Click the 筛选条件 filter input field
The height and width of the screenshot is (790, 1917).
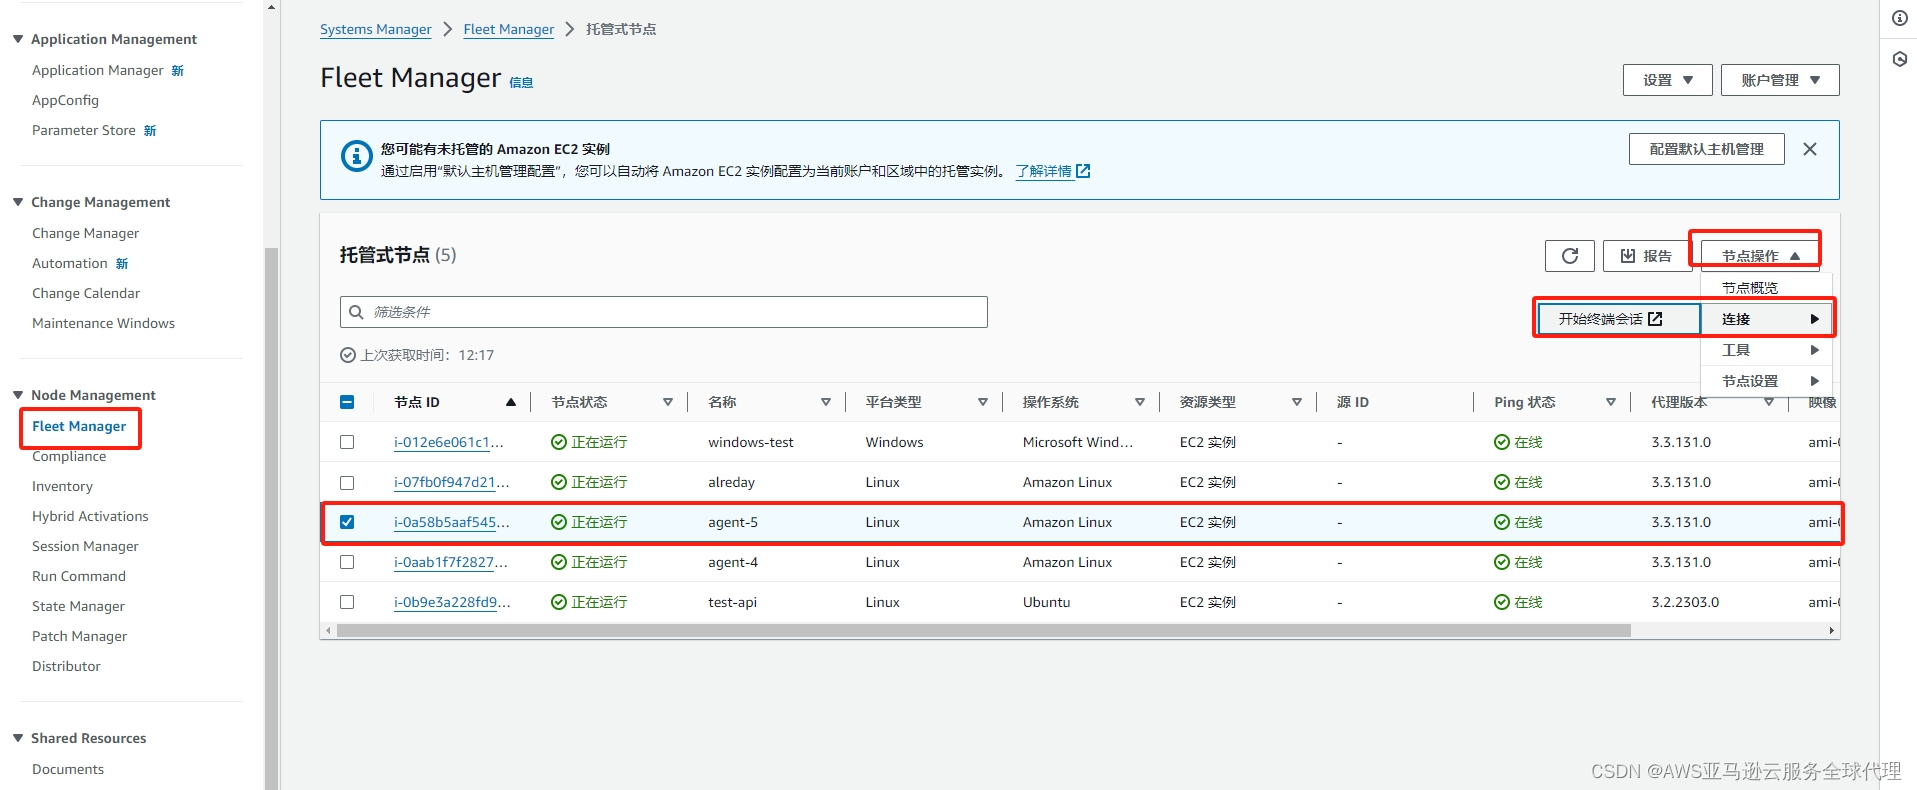point(664,312)
